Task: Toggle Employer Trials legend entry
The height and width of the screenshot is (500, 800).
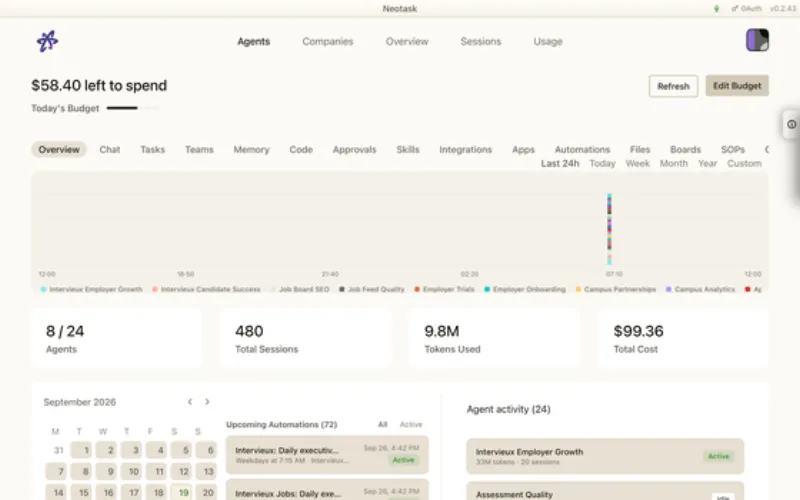Action: [444, 289]
